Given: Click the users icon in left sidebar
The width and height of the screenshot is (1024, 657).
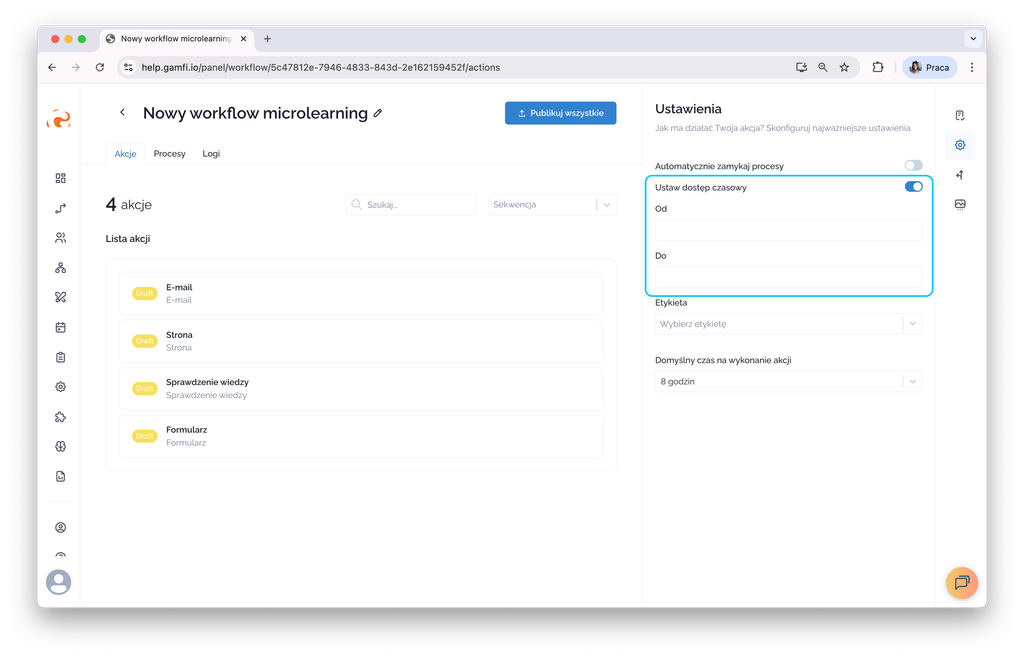Looking at the screenshot, I should 61,238.
